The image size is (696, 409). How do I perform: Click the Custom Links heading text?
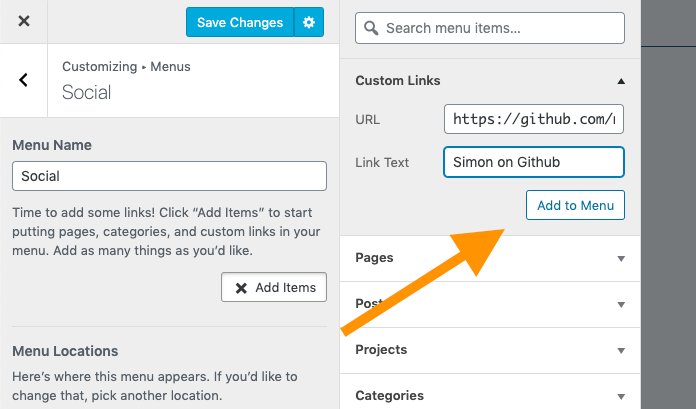pyautogui.click(x=398, y=81)
